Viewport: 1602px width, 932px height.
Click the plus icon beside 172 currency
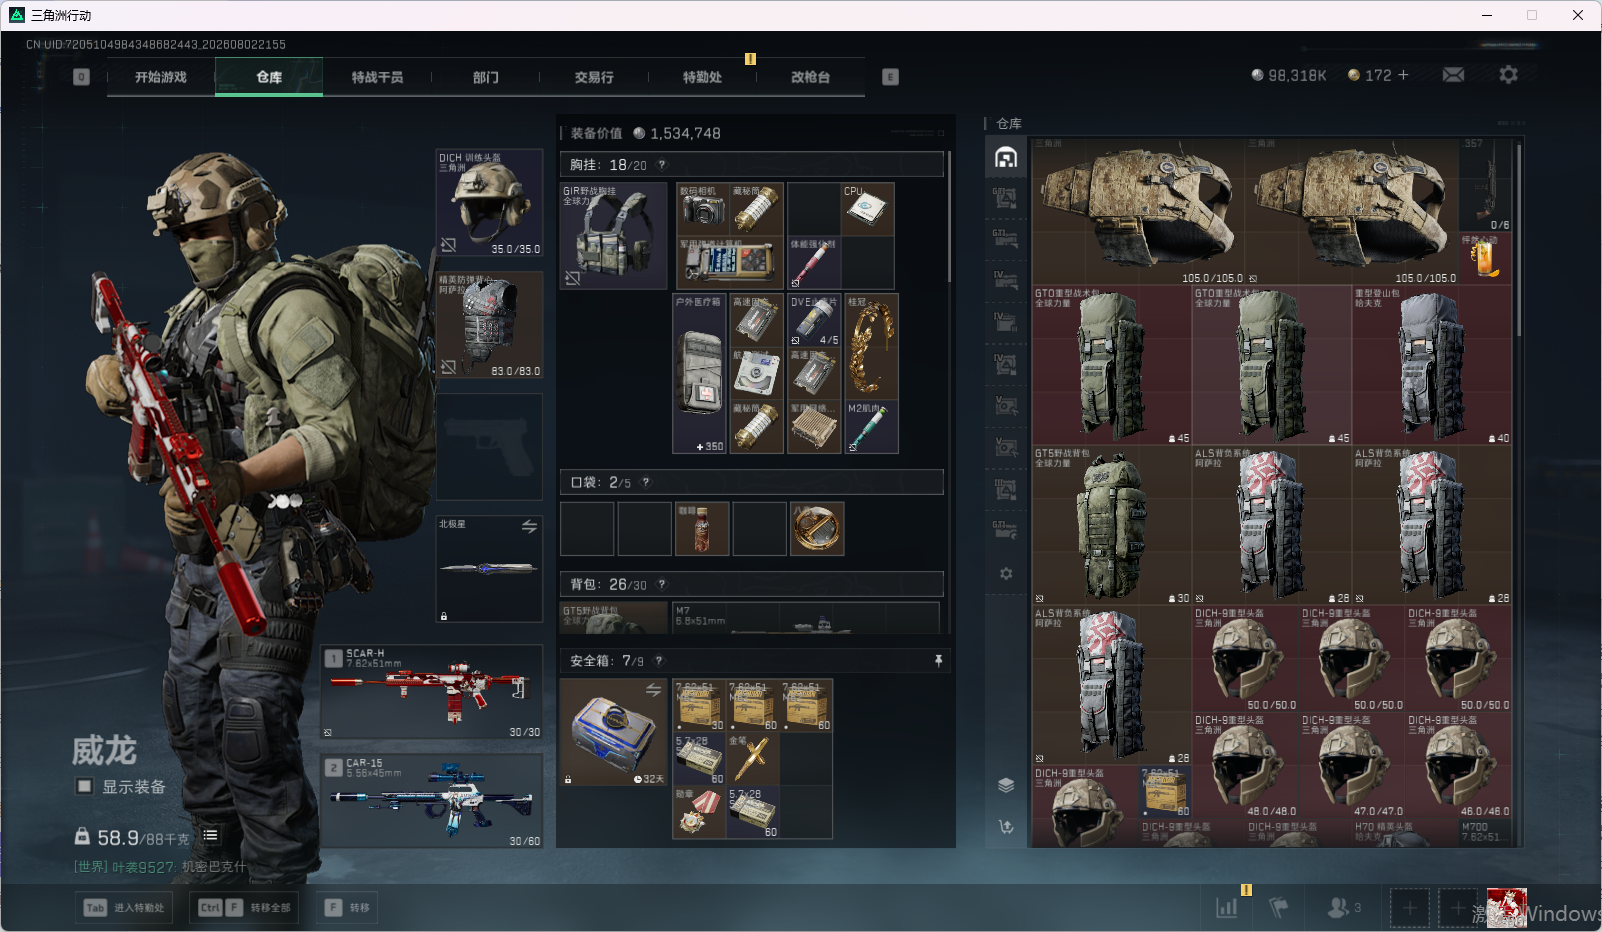coord(1403,75)
